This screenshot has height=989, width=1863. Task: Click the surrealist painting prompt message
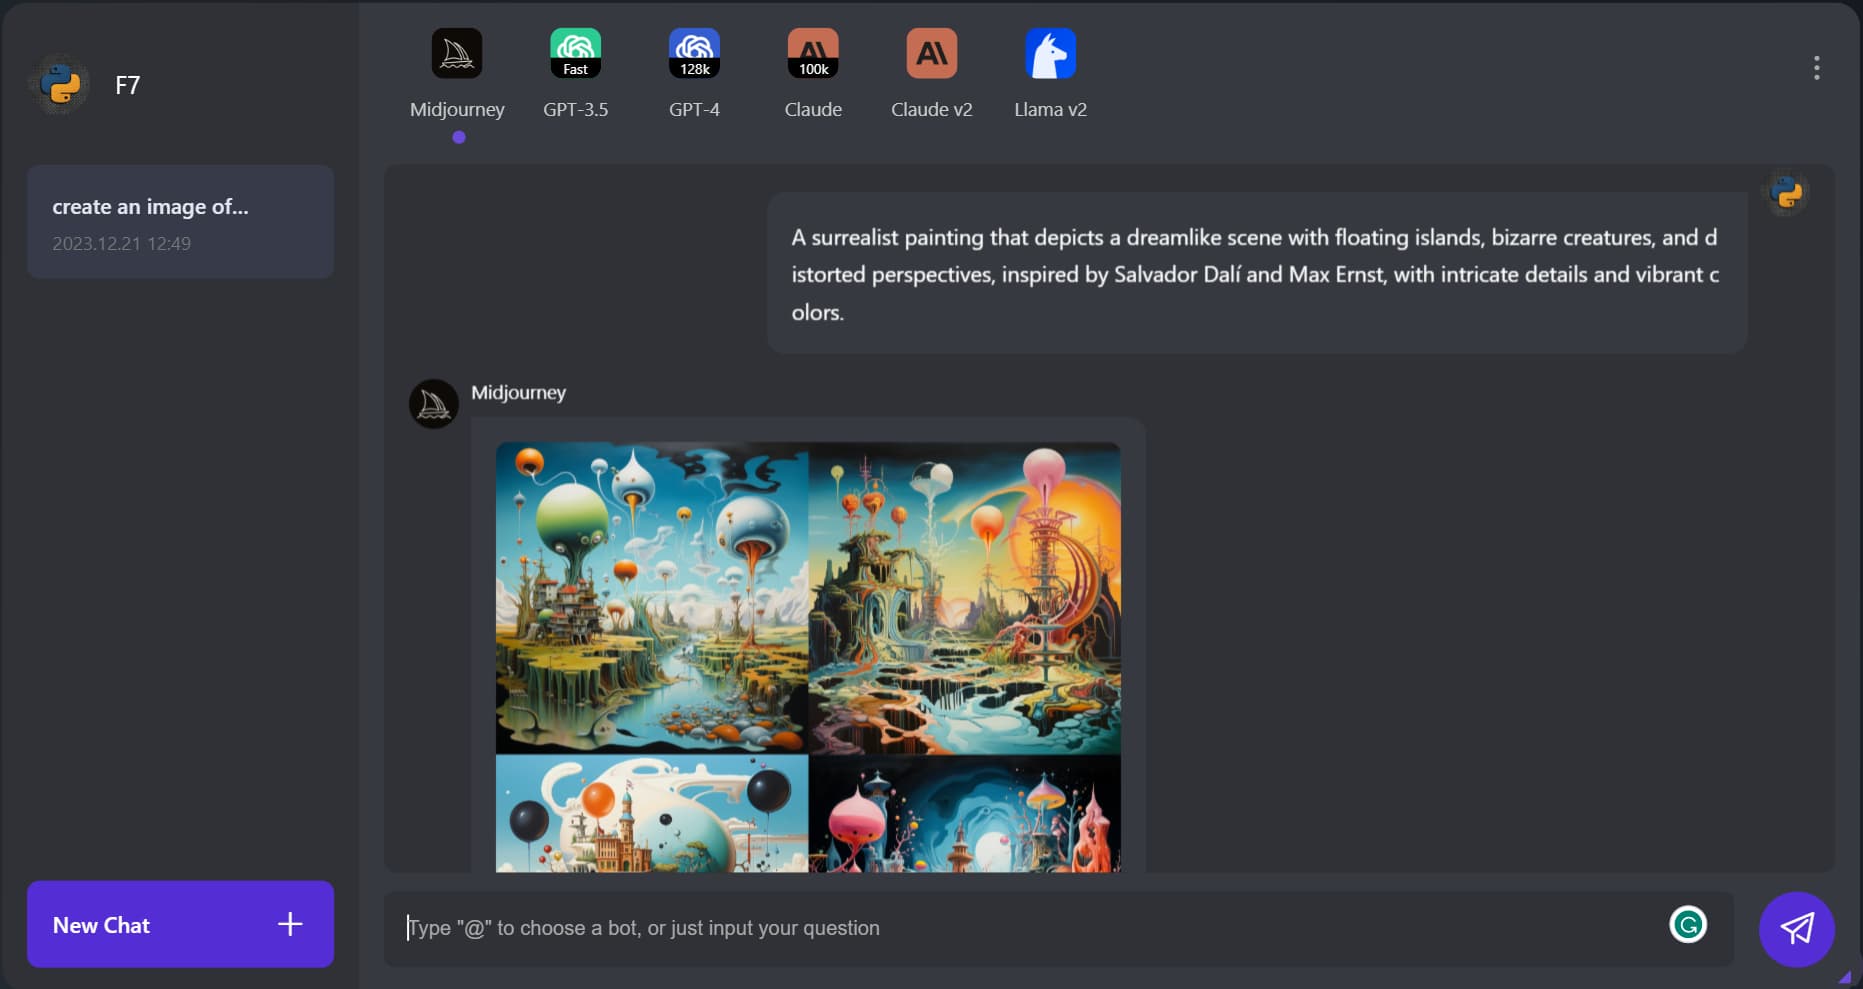1257,273
